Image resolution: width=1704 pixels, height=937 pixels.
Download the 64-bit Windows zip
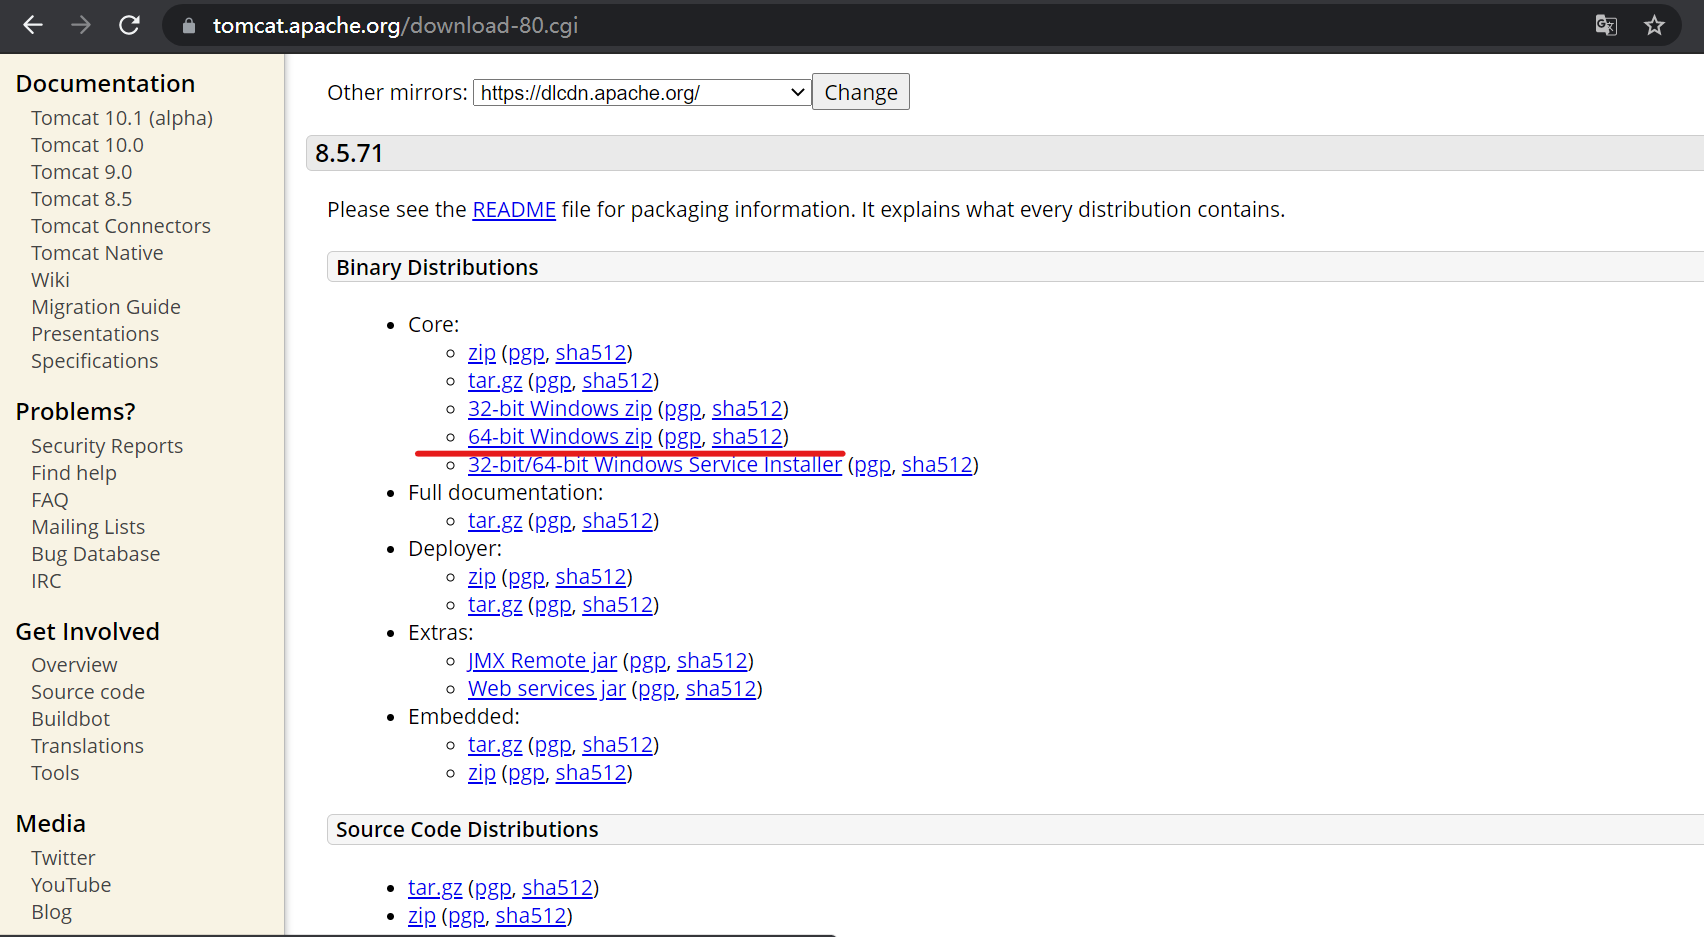560,437
